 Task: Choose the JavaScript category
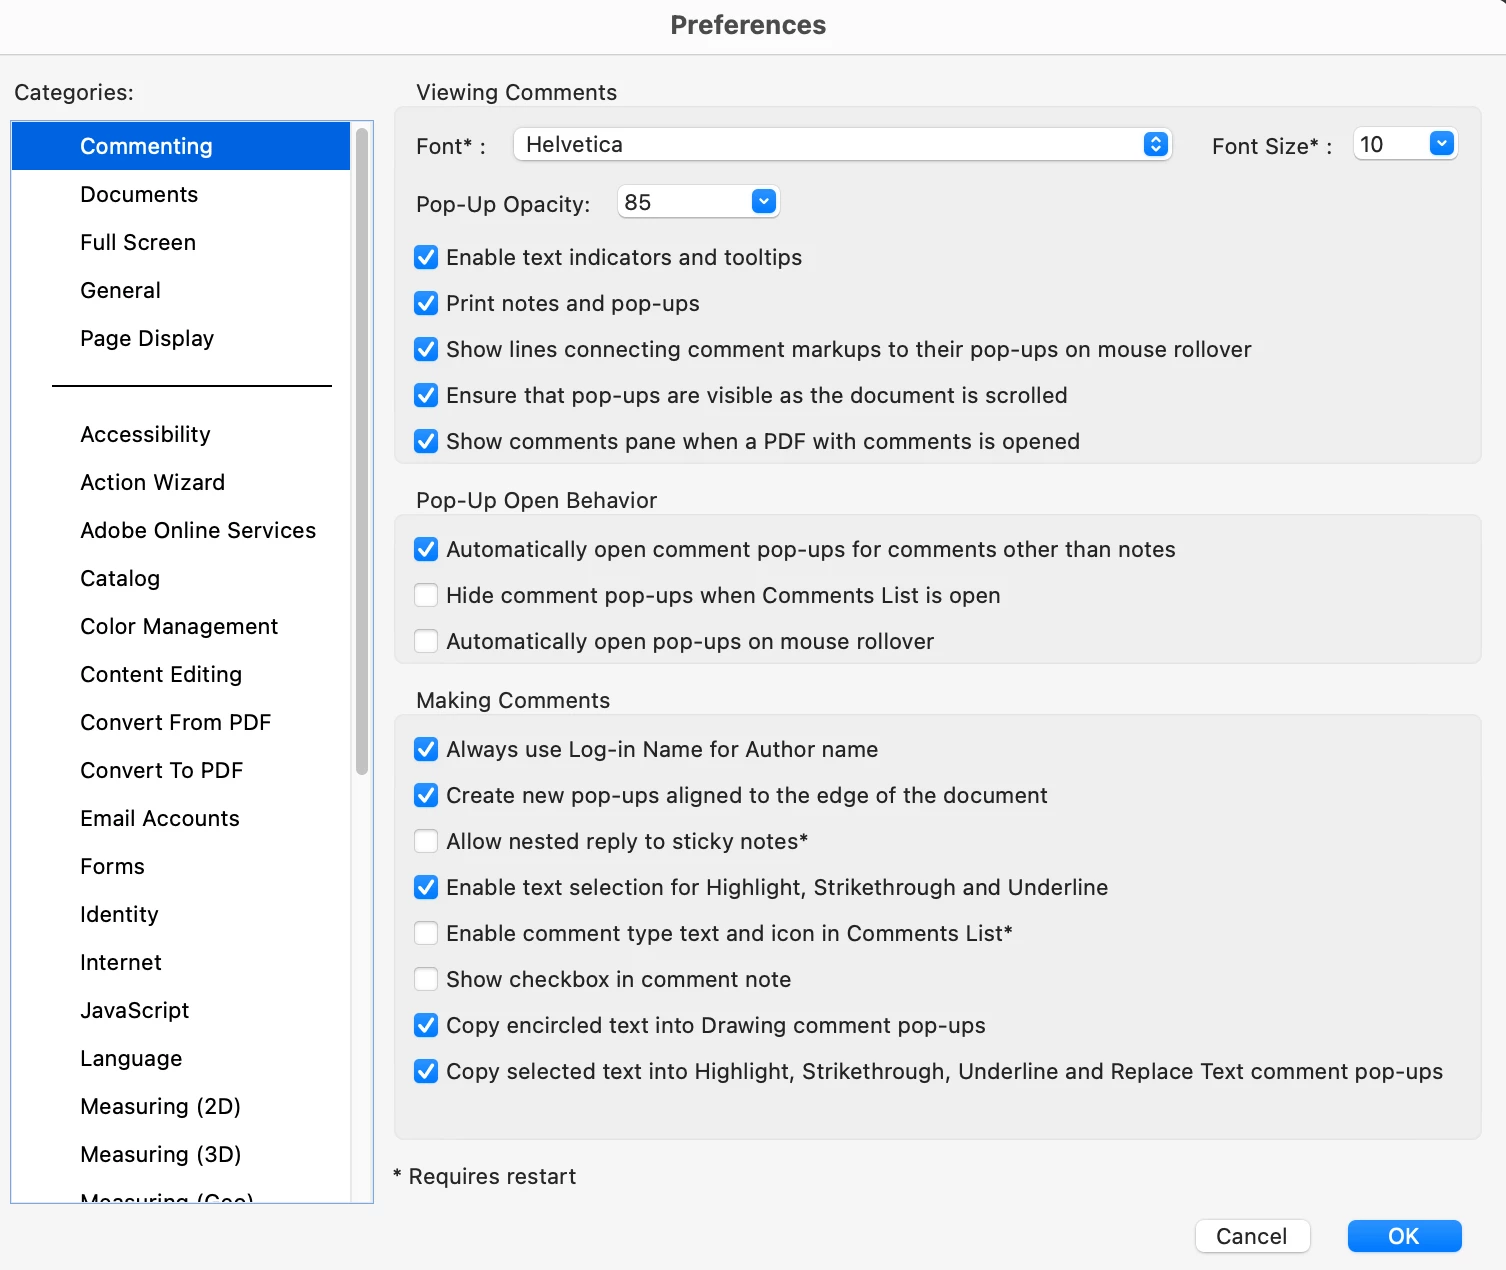134,1011
